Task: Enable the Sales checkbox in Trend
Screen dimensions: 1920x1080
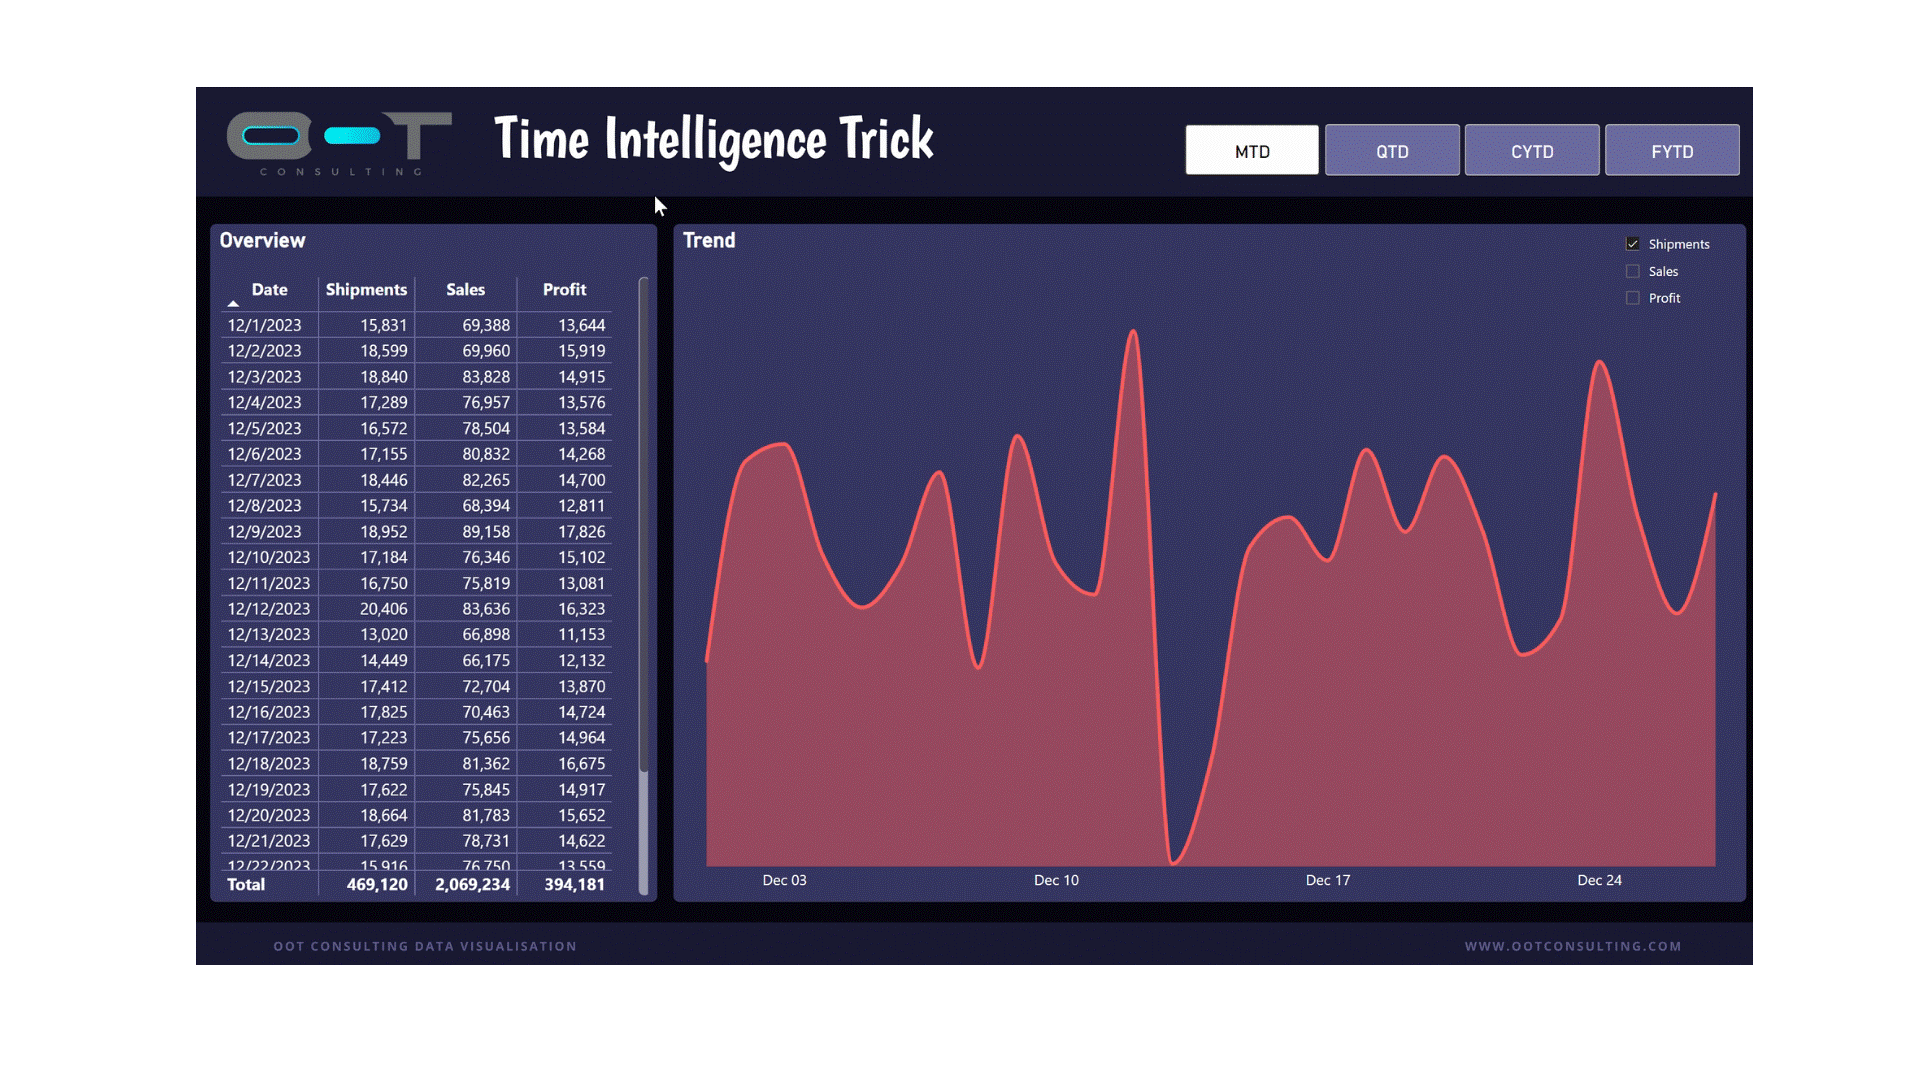Action: (x=1633, y=271)
